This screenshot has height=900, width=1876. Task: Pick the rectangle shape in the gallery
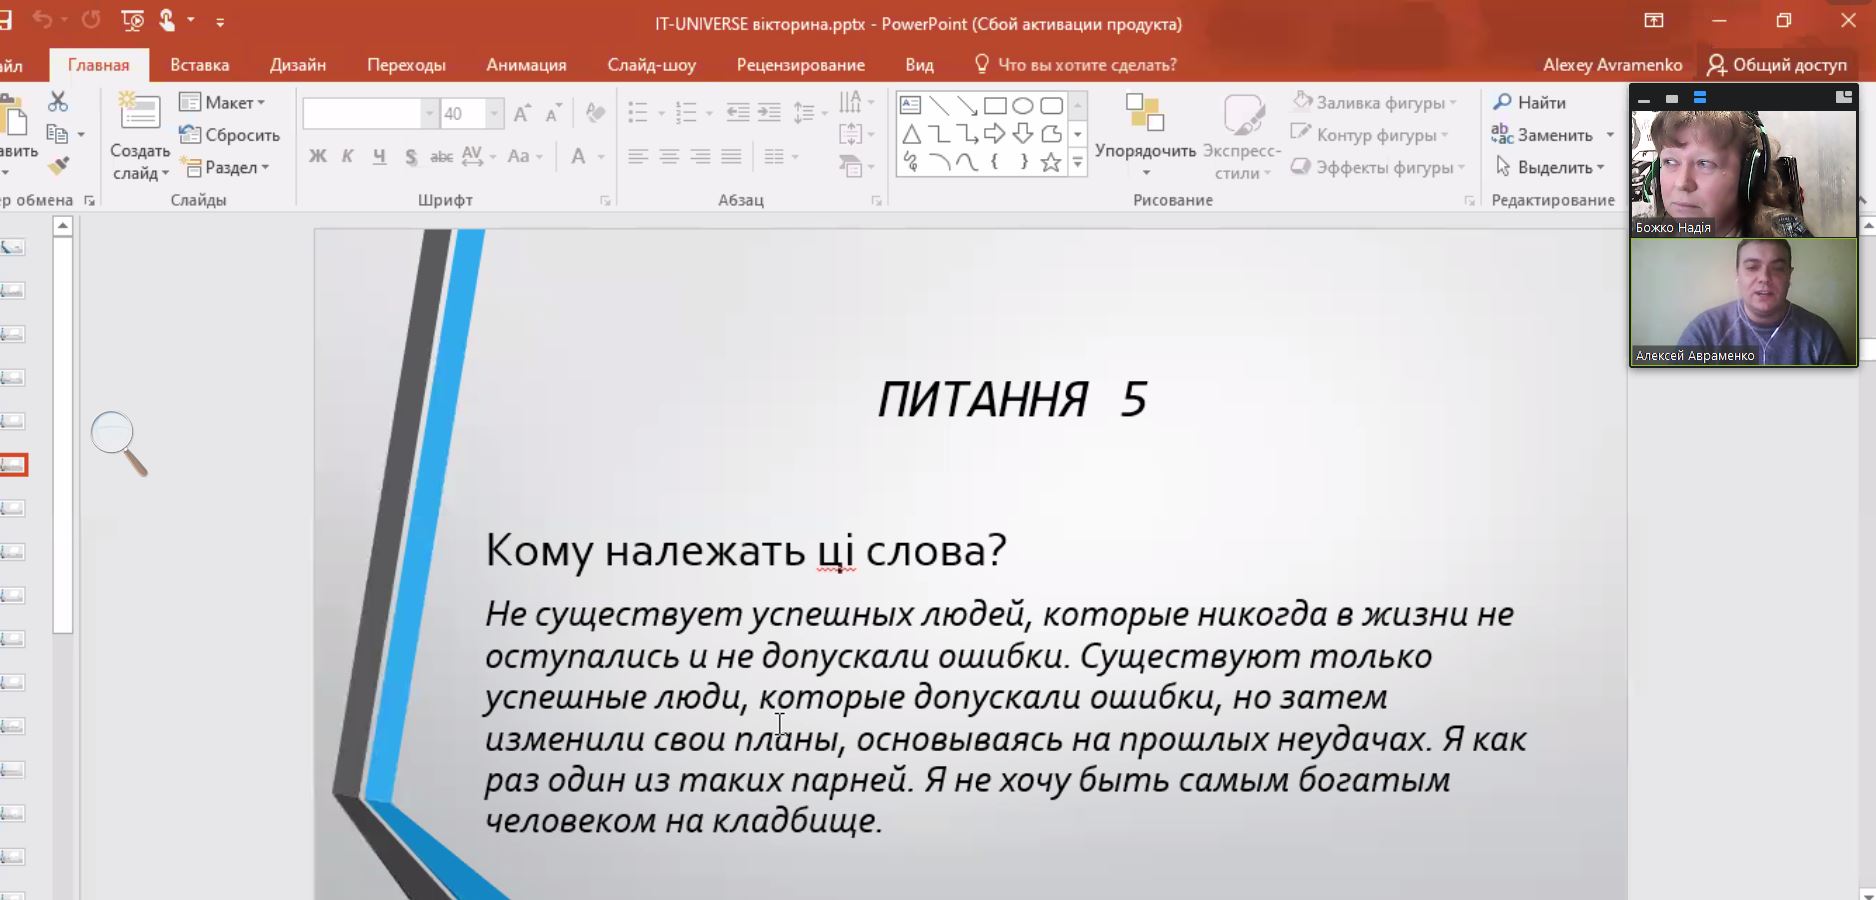994,106
